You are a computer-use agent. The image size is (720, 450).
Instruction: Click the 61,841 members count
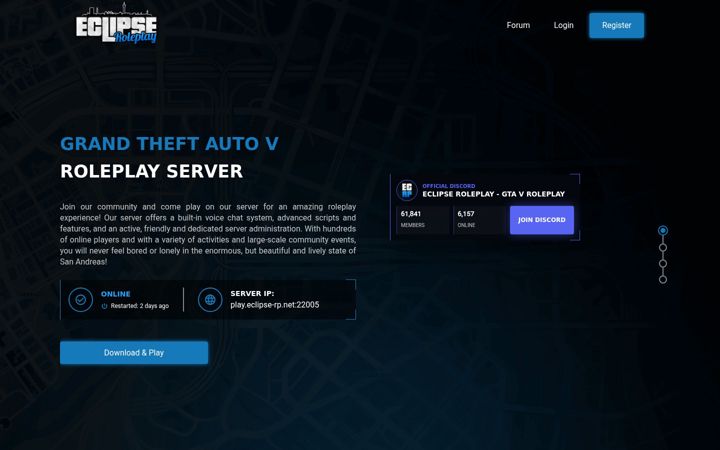411,214
